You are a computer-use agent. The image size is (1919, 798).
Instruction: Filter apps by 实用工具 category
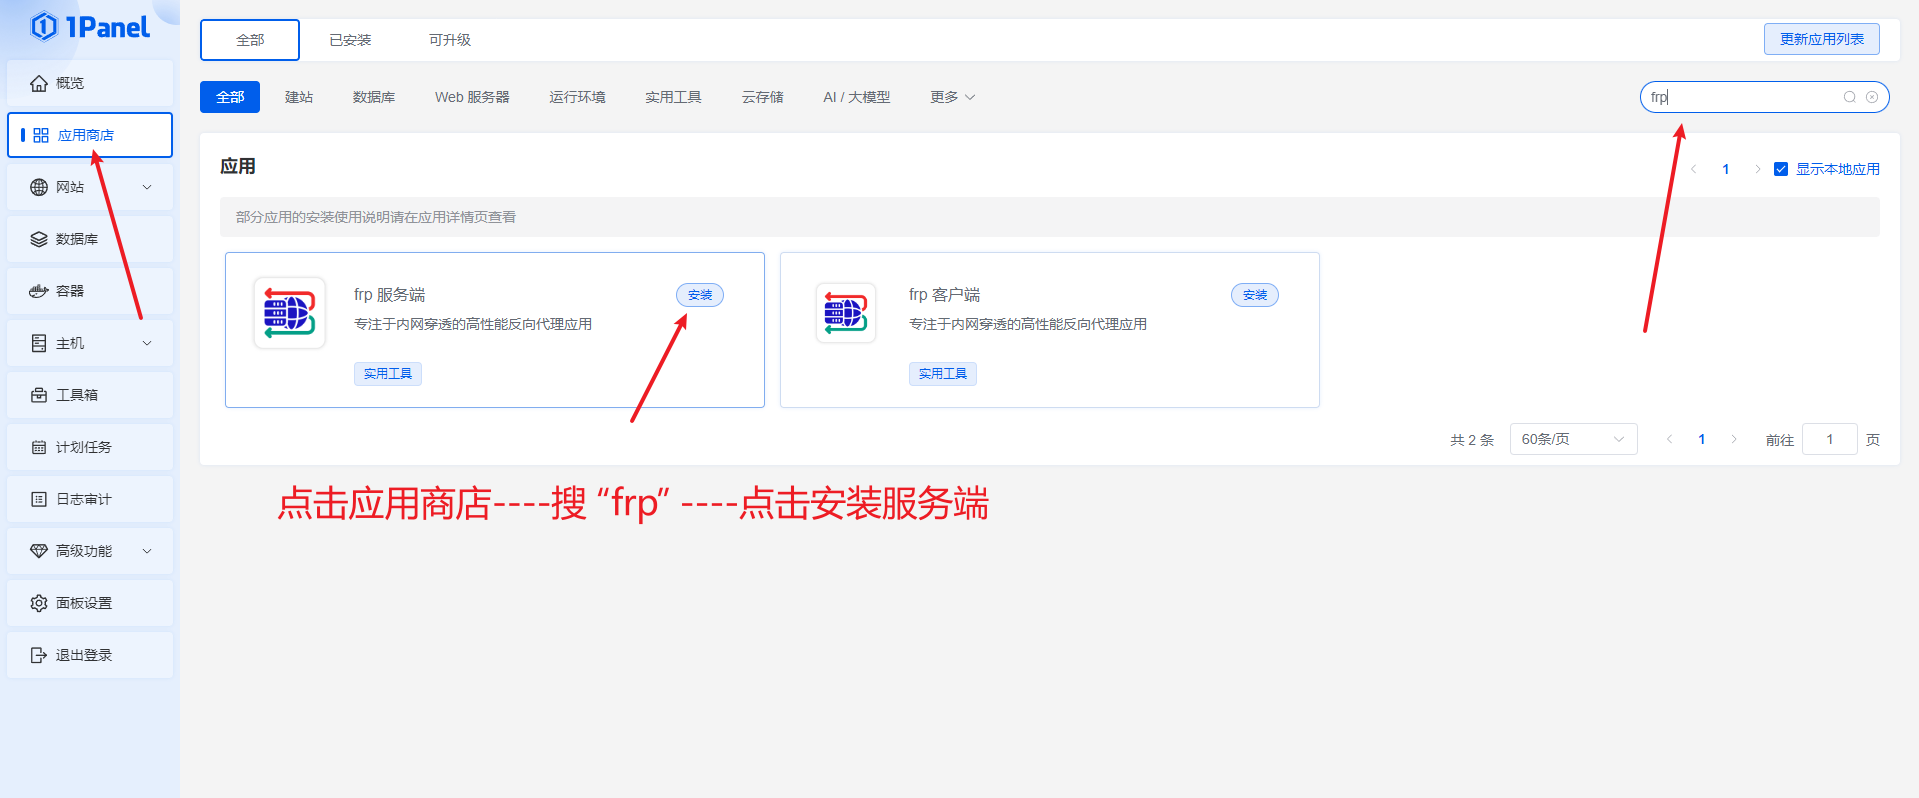(673, 97)
